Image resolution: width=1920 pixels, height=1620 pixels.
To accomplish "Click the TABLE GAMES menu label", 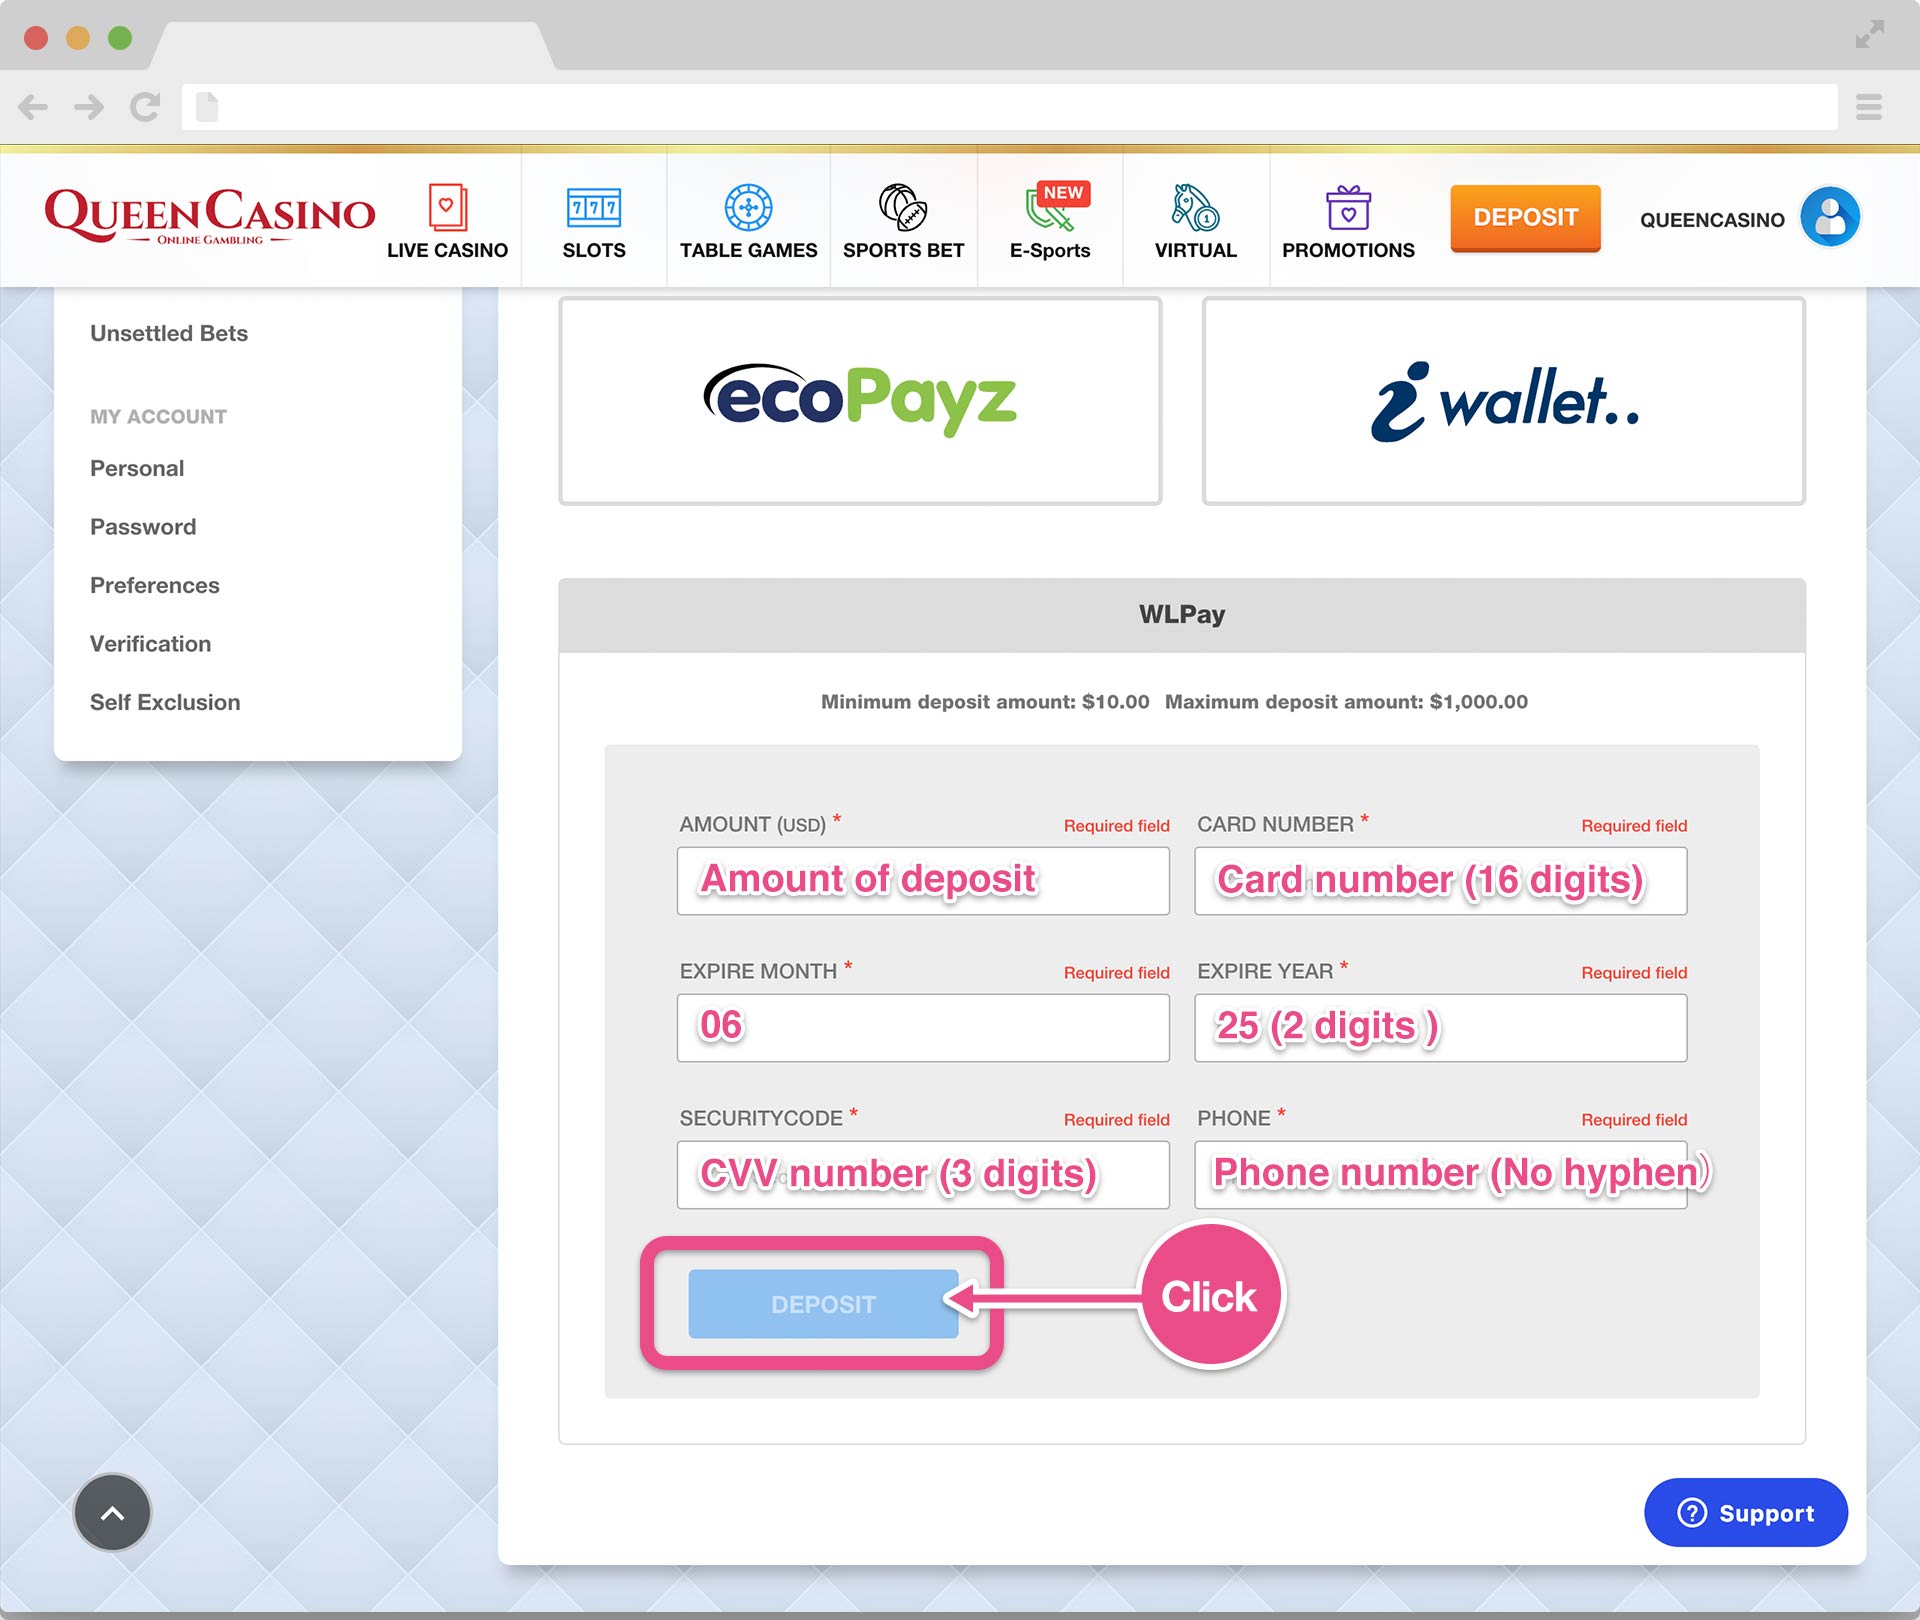I will pyautogui.click(x=748, y=250).
